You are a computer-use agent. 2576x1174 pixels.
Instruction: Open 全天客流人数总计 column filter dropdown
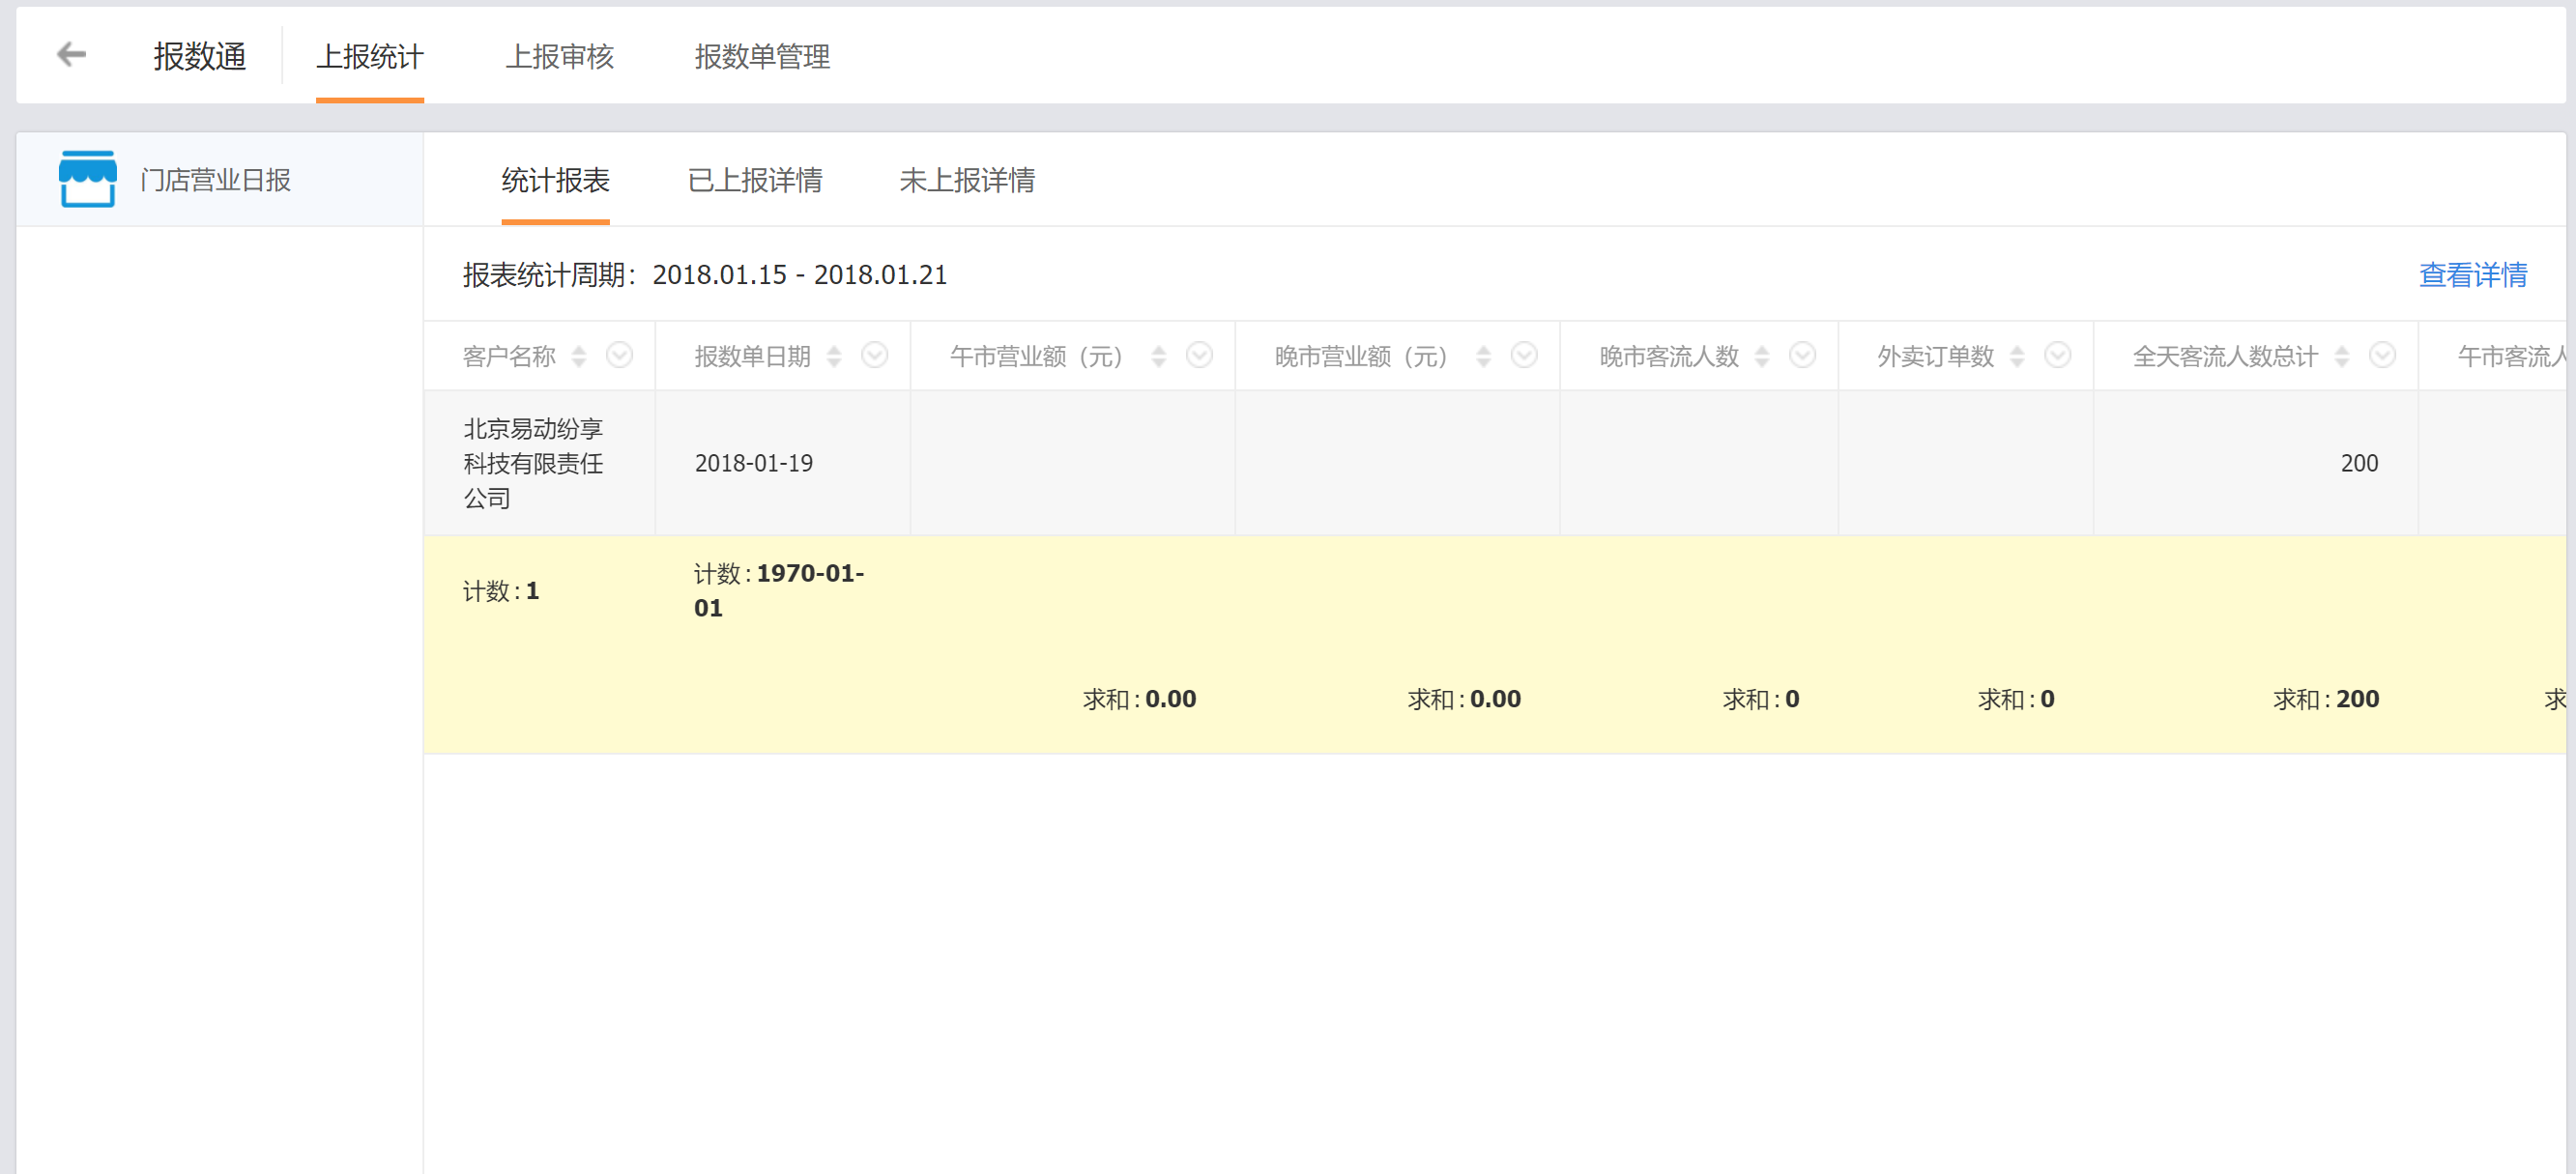click(2382, 355)
